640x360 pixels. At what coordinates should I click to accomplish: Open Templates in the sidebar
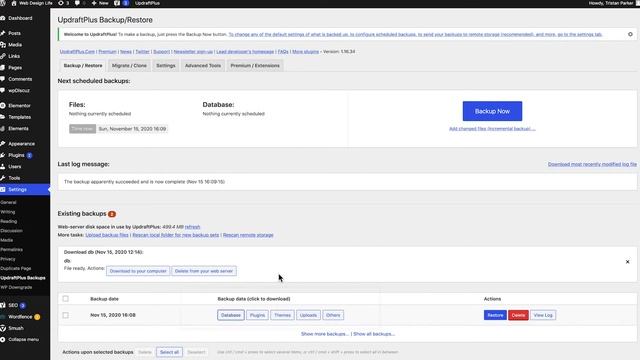(x=19, y=117)
